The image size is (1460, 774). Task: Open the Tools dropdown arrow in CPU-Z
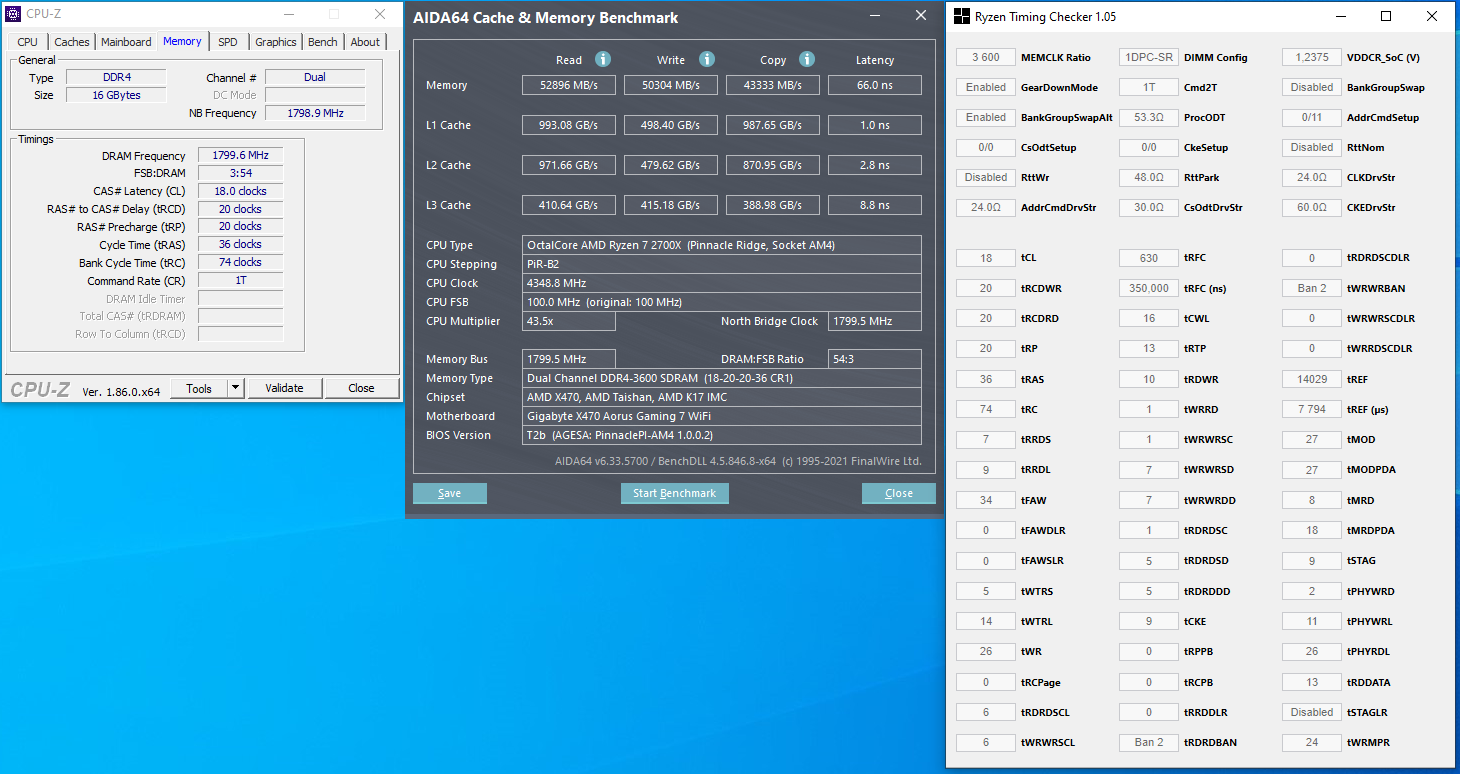(x=235, y=388)
